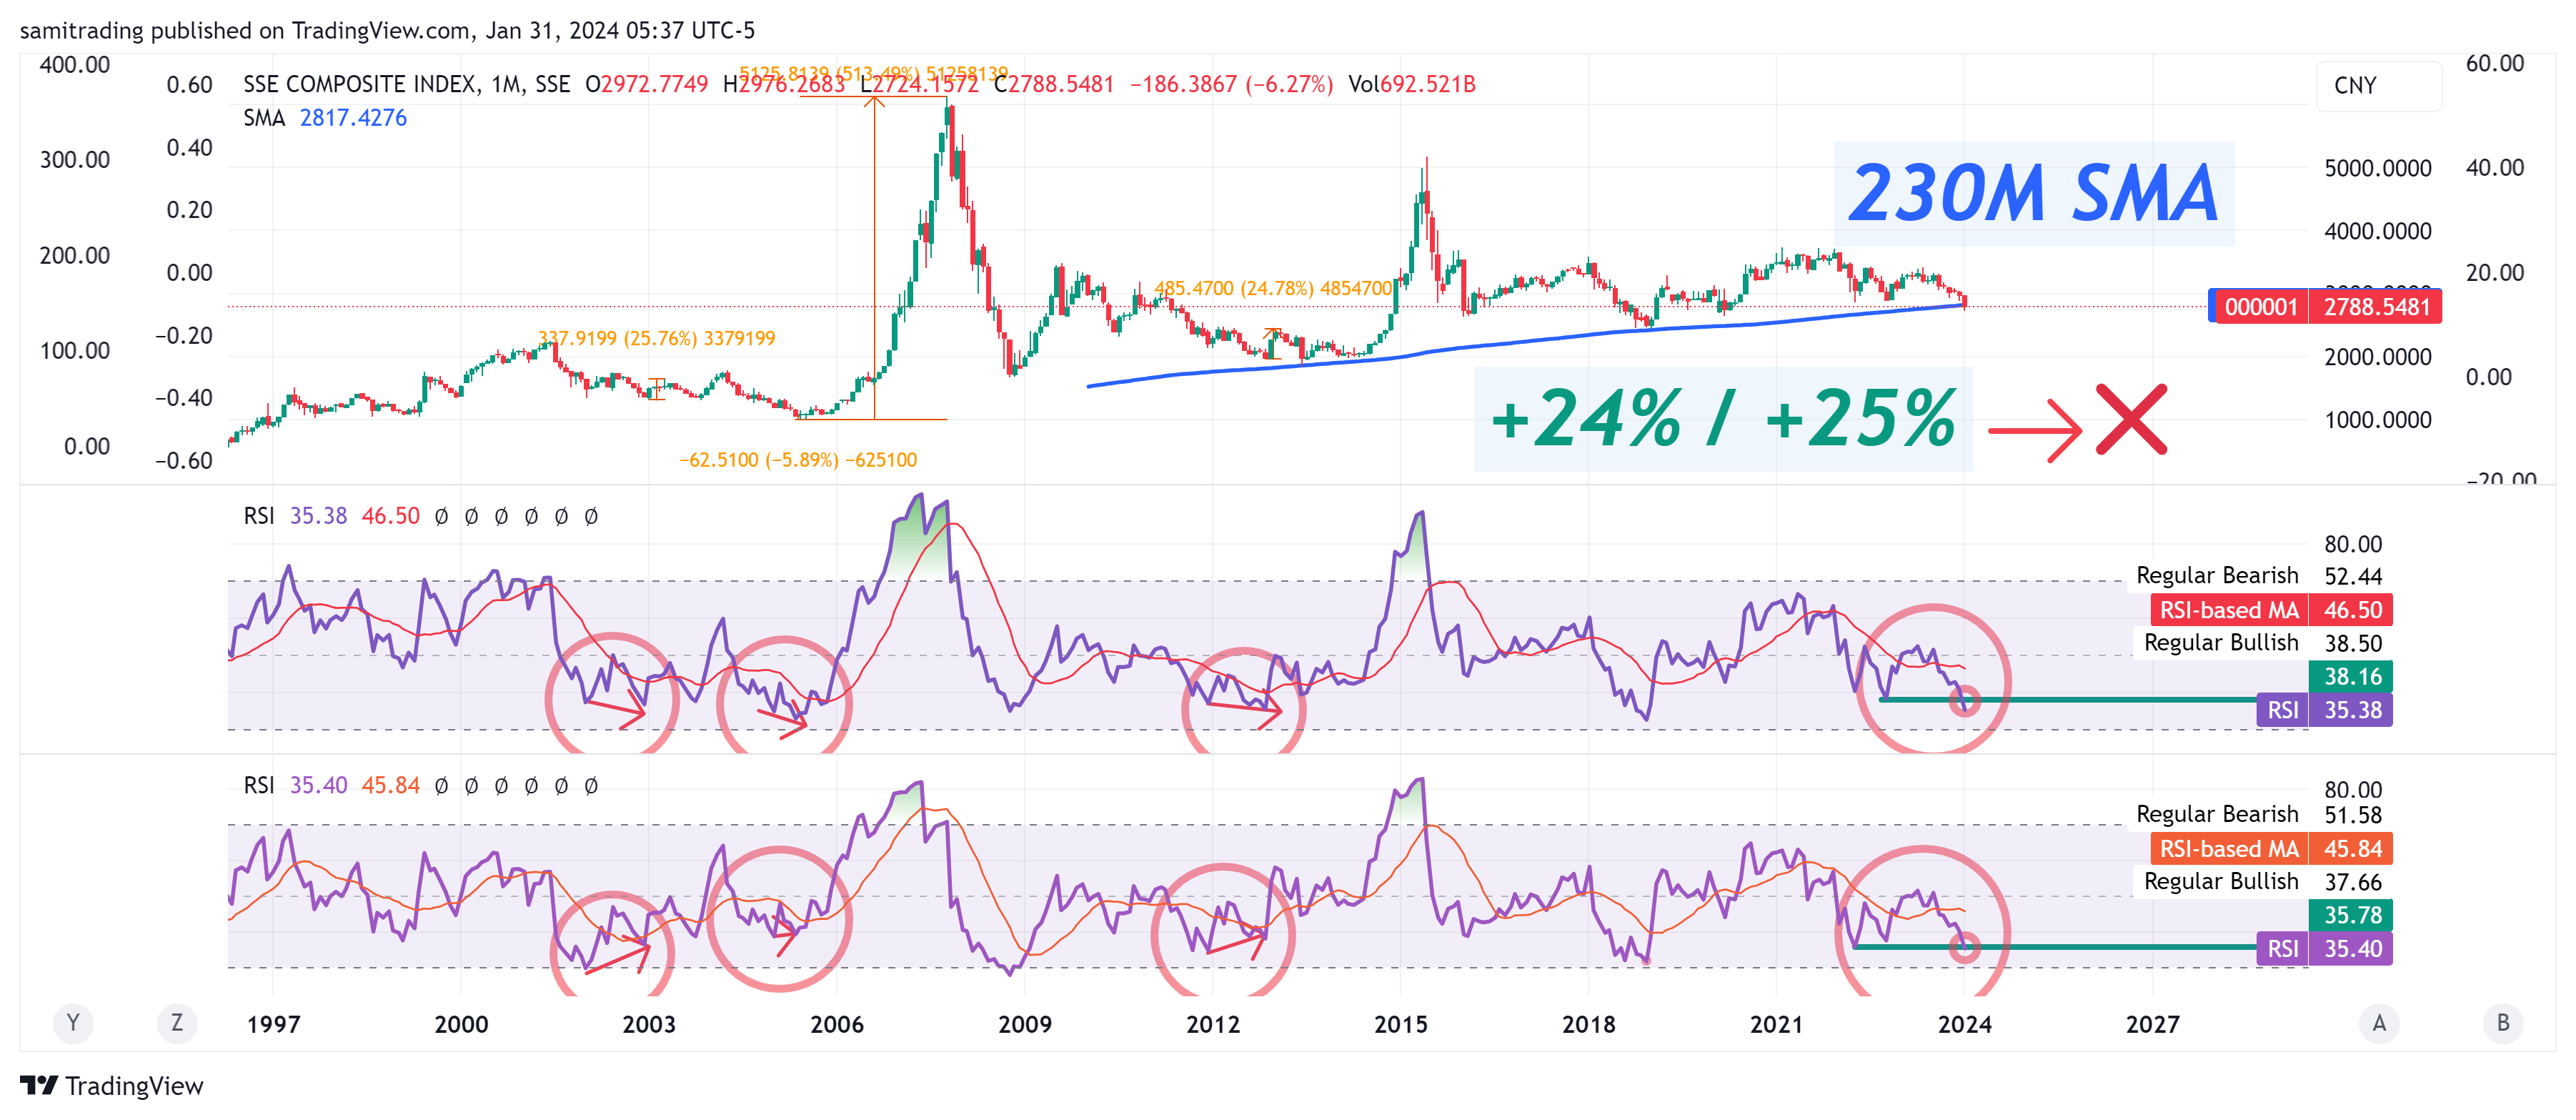Viewport: 2576px width, 1120px height.
Task: Click the Vol 692.521B value
Action: tap(1411, 85)
